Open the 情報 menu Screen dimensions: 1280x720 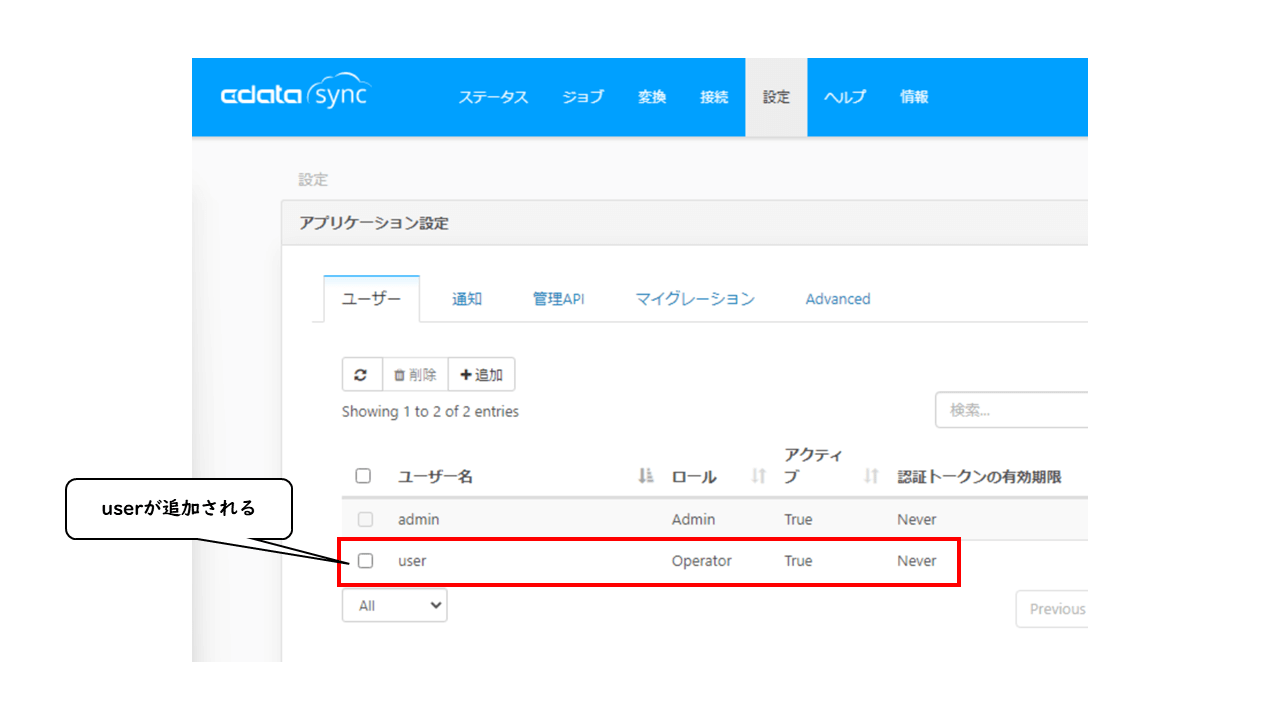(914, 97)
